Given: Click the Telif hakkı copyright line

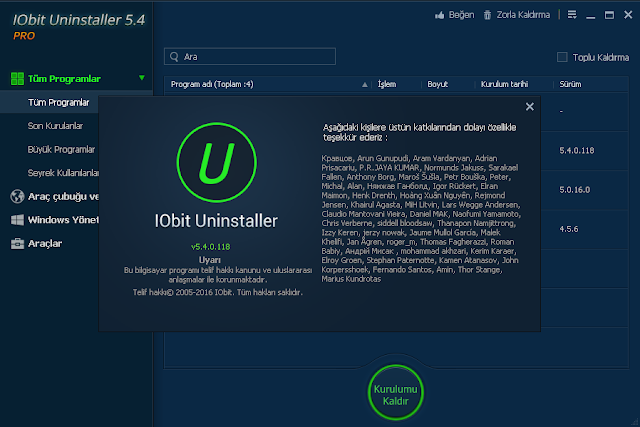Looking at the screenshot, I should tap(218, 292).
